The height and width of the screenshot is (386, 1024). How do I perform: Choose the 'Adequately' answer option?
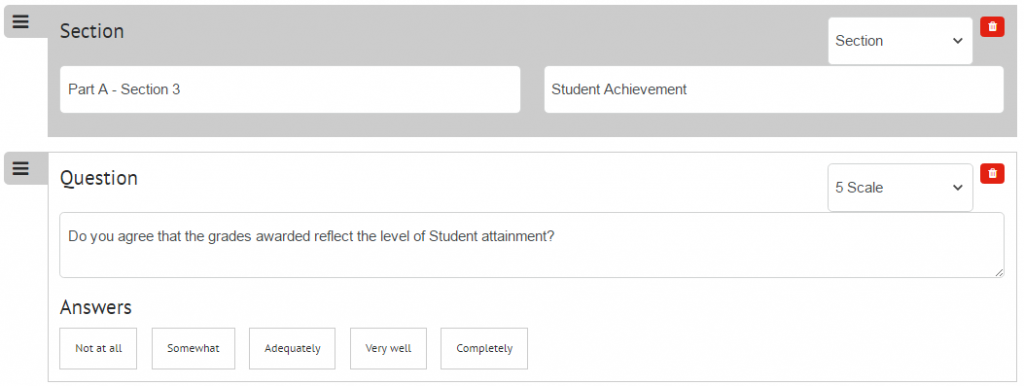click(292, 349)
